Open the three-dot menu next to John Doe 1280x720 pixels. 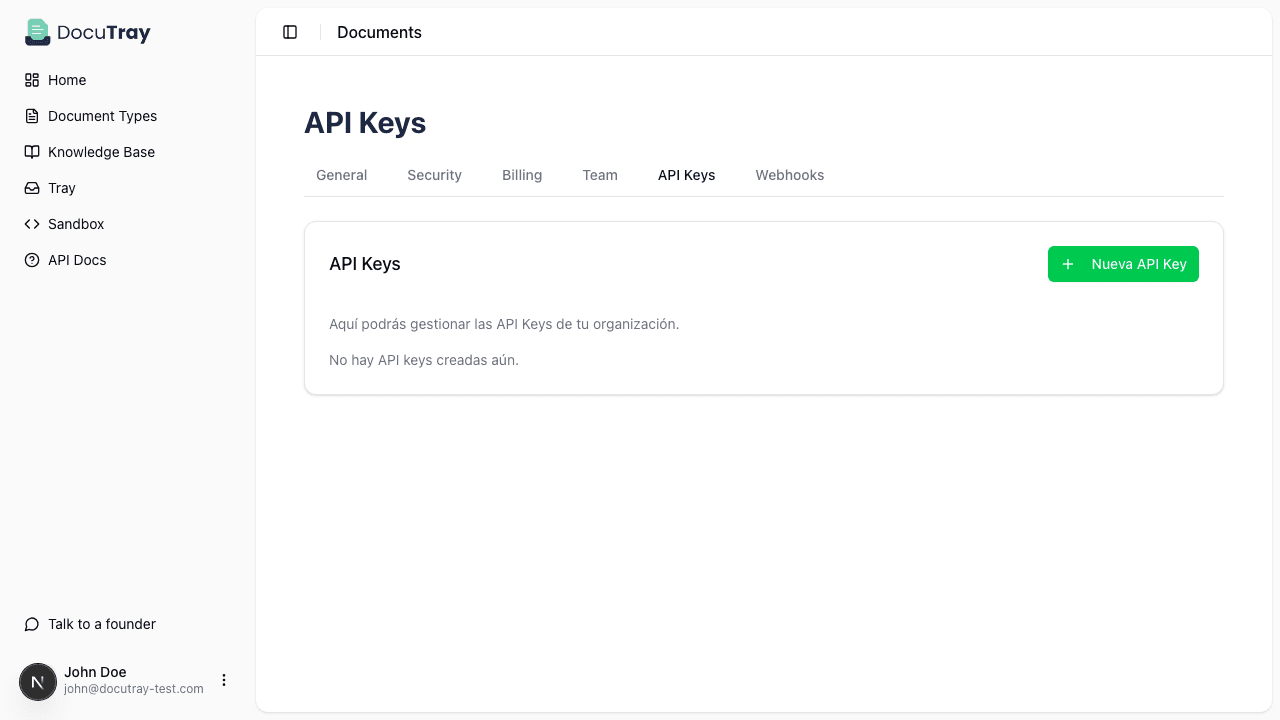pos(224,680)
